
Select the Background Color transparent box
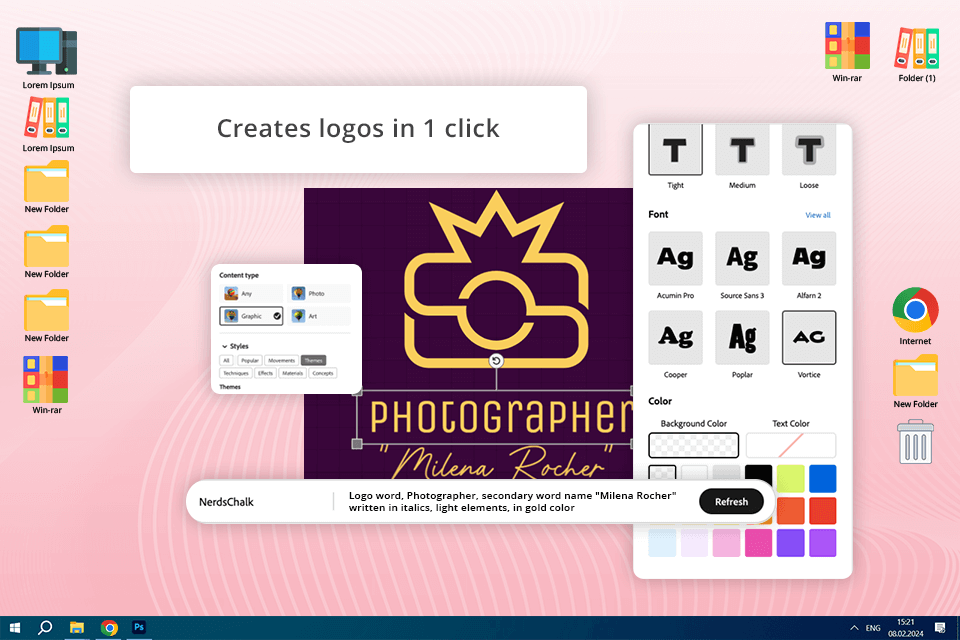[694, 445]
